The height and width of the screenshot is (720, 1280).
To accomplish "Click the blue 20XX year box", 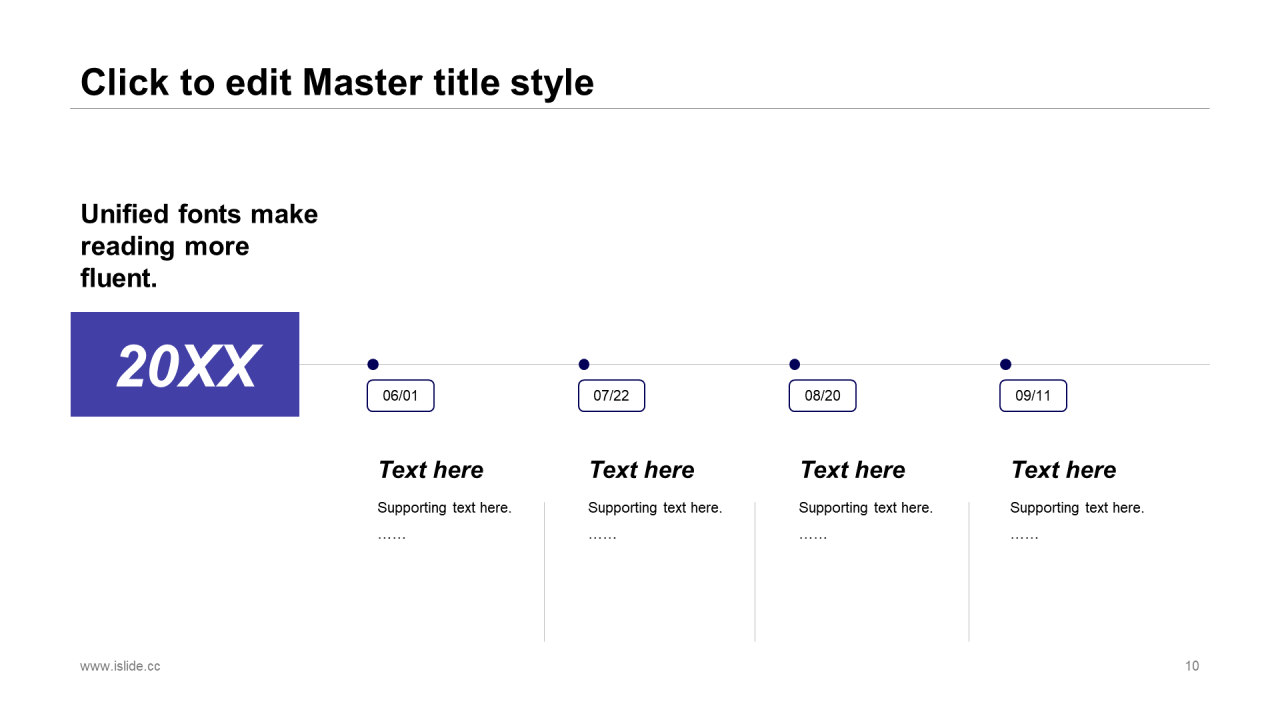I will tap(185, 364).
